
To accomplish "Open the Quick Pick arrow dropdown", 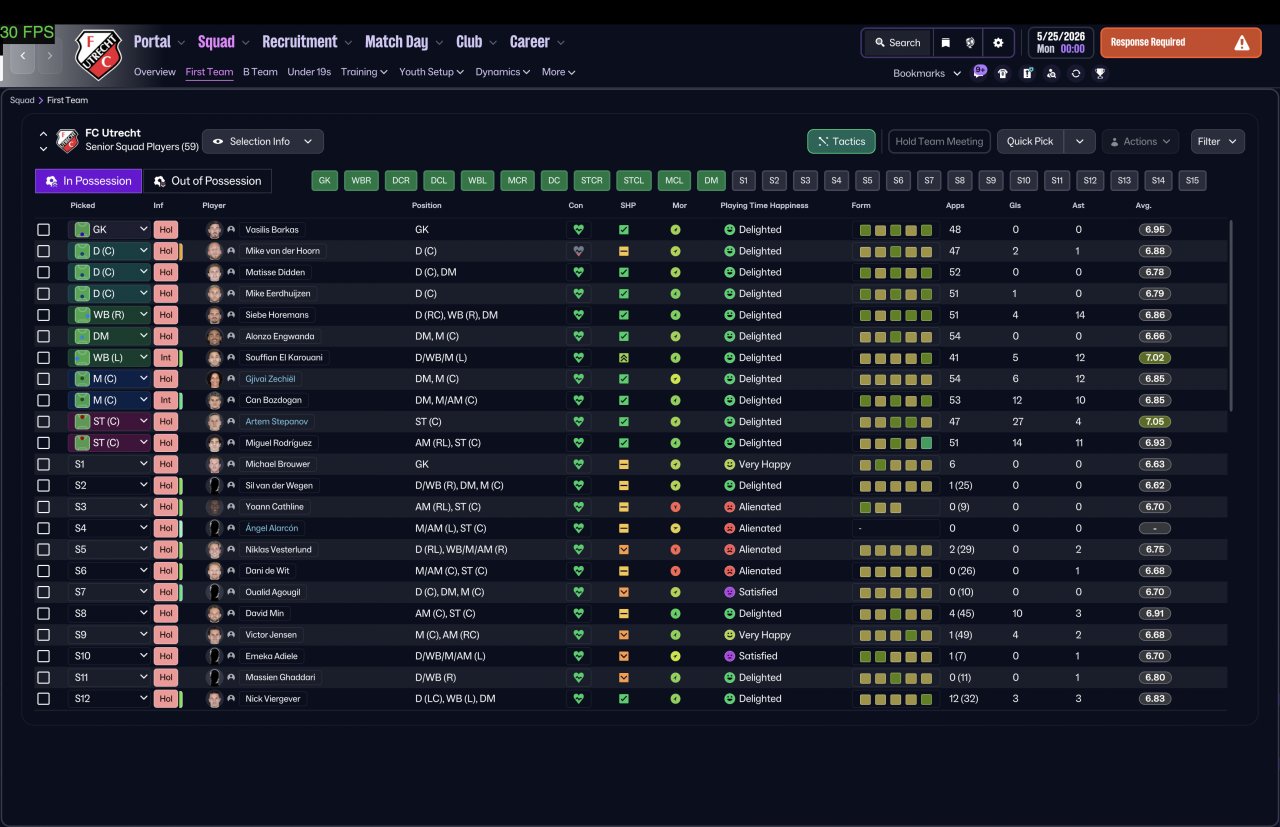I will coord(1079,141).
